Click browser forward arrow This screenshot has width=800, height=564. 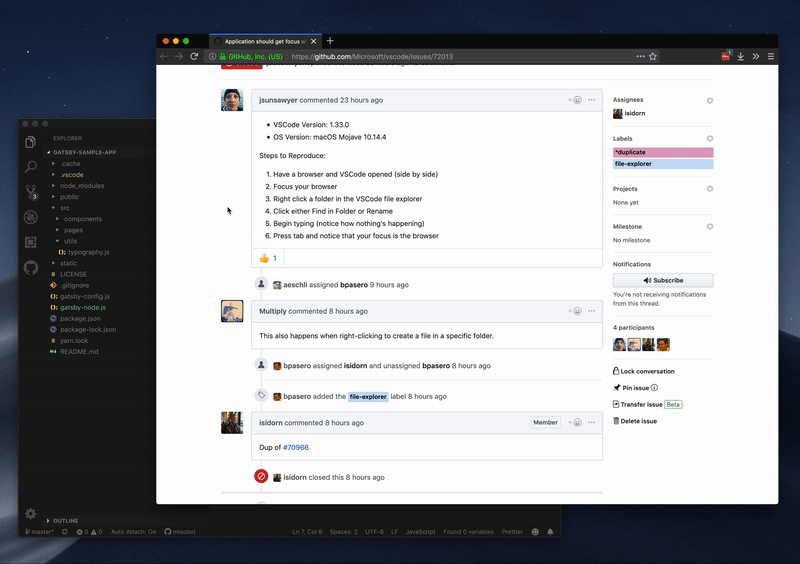[179, 56]
